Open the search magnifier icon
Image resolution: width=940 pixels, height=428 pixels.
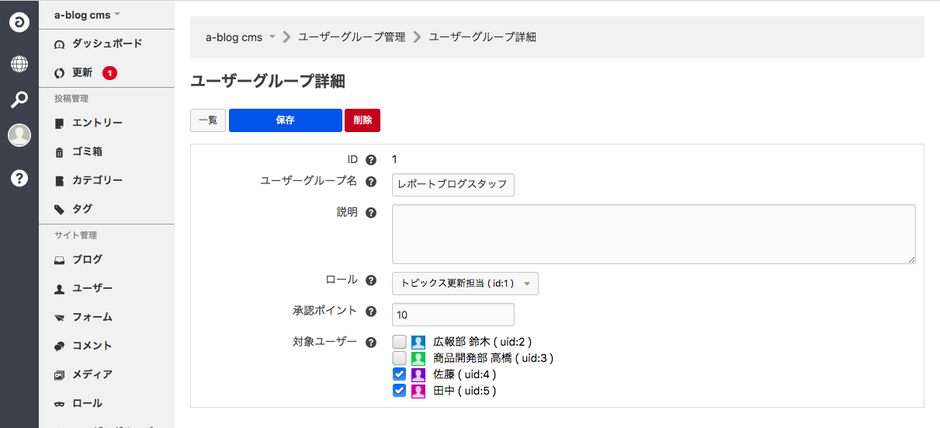click(19, 100)
